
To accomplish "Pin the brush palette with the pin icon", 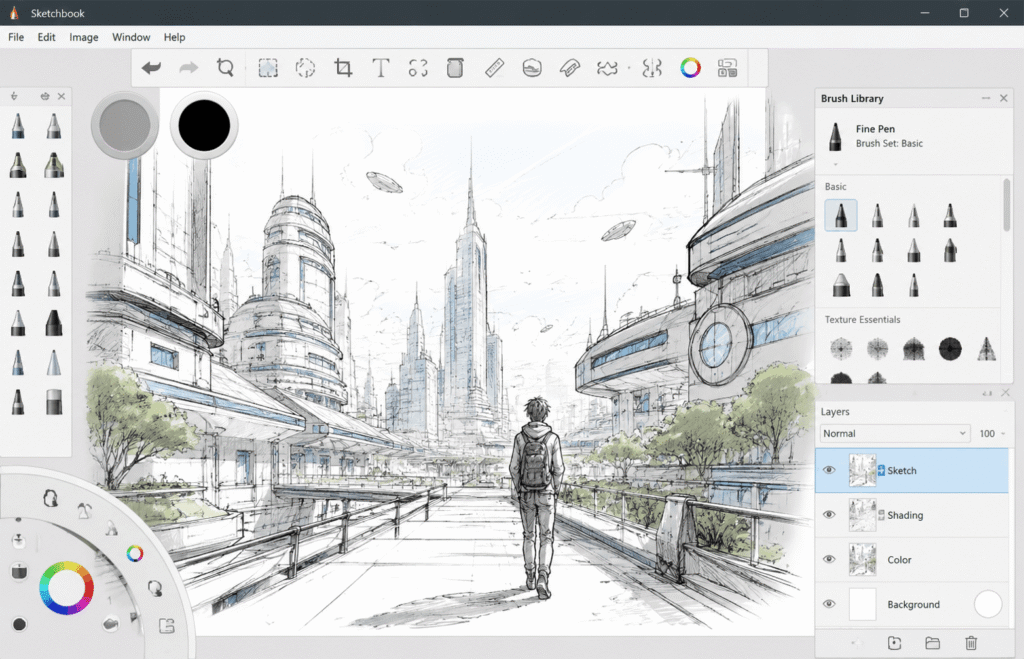I will pos(14,96).
